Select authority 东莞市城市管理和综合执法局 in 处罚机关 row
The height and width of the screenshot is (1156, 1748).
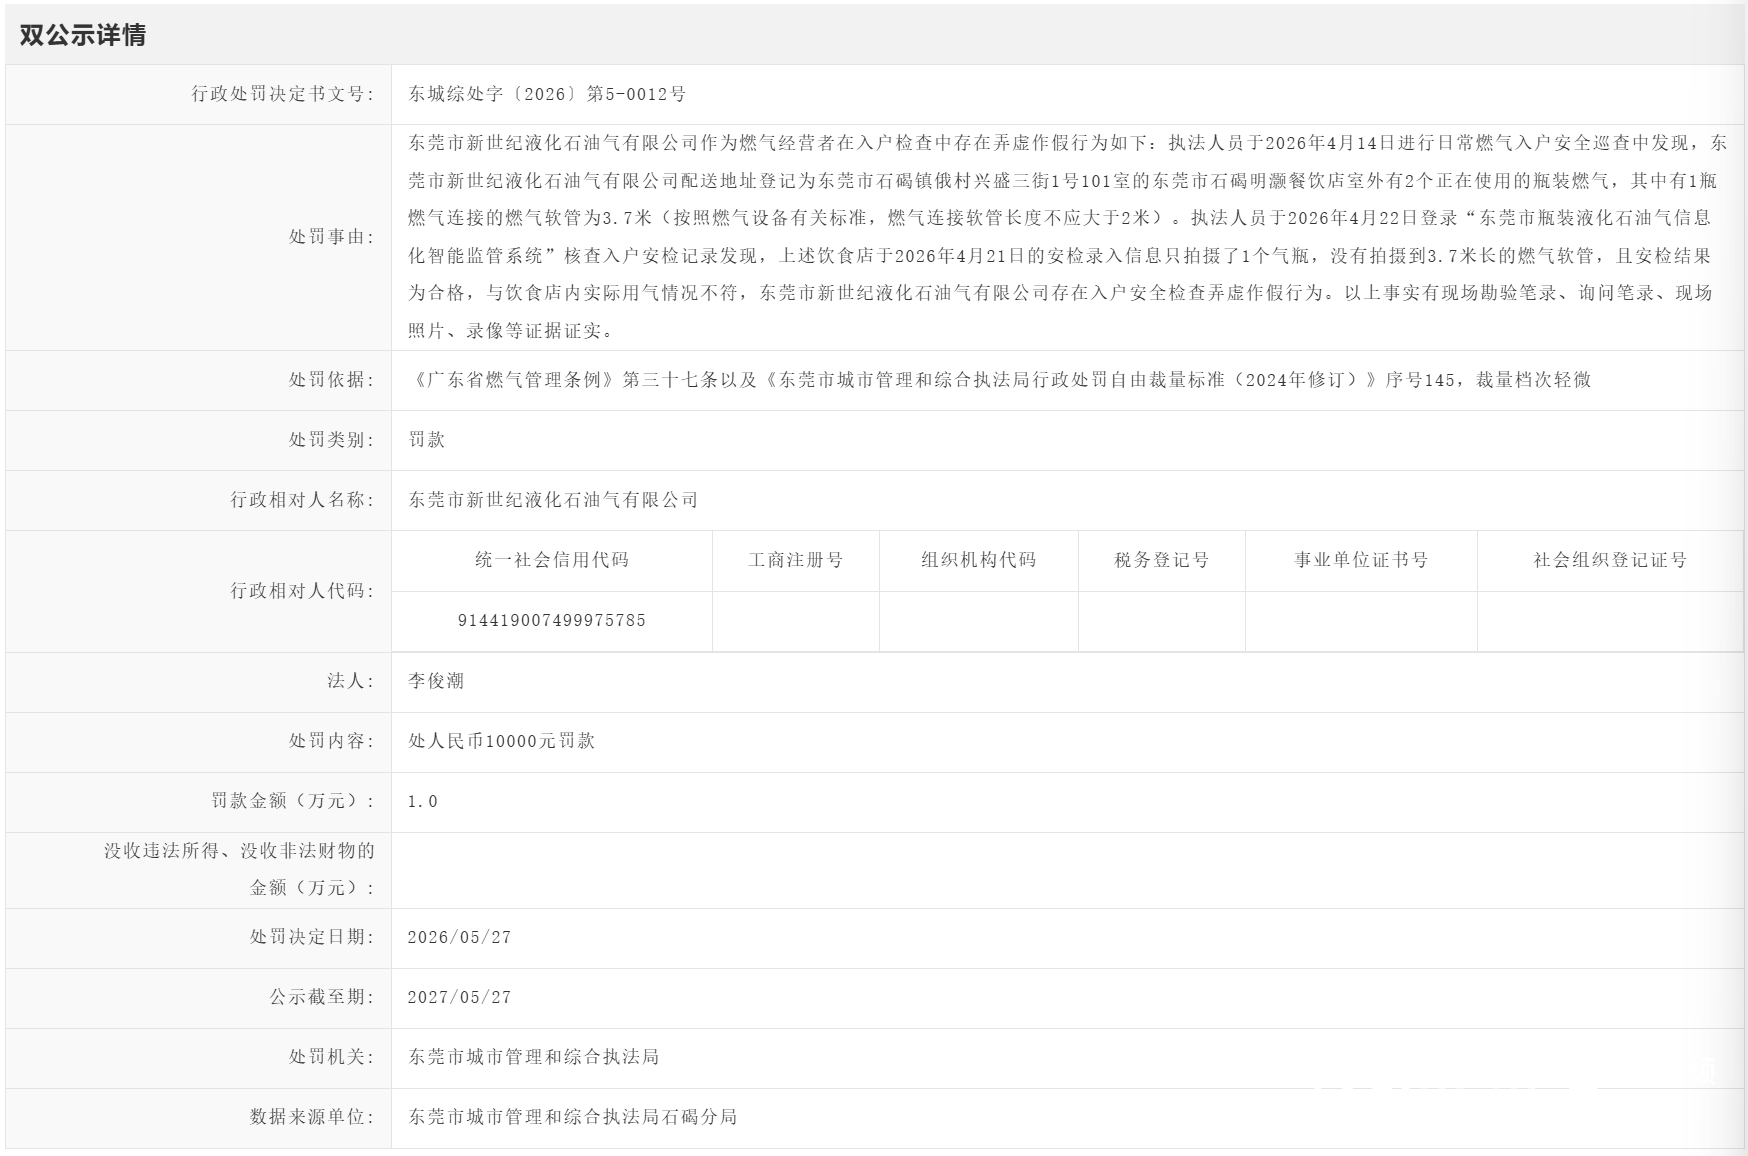pos(534,1057)
